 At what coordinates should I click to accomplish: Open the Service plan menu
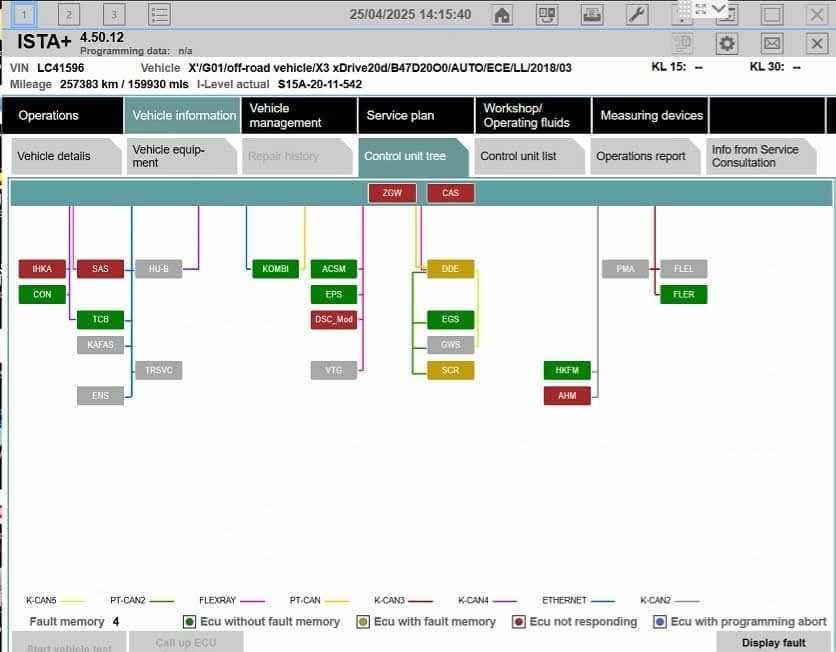click(416, 115)
